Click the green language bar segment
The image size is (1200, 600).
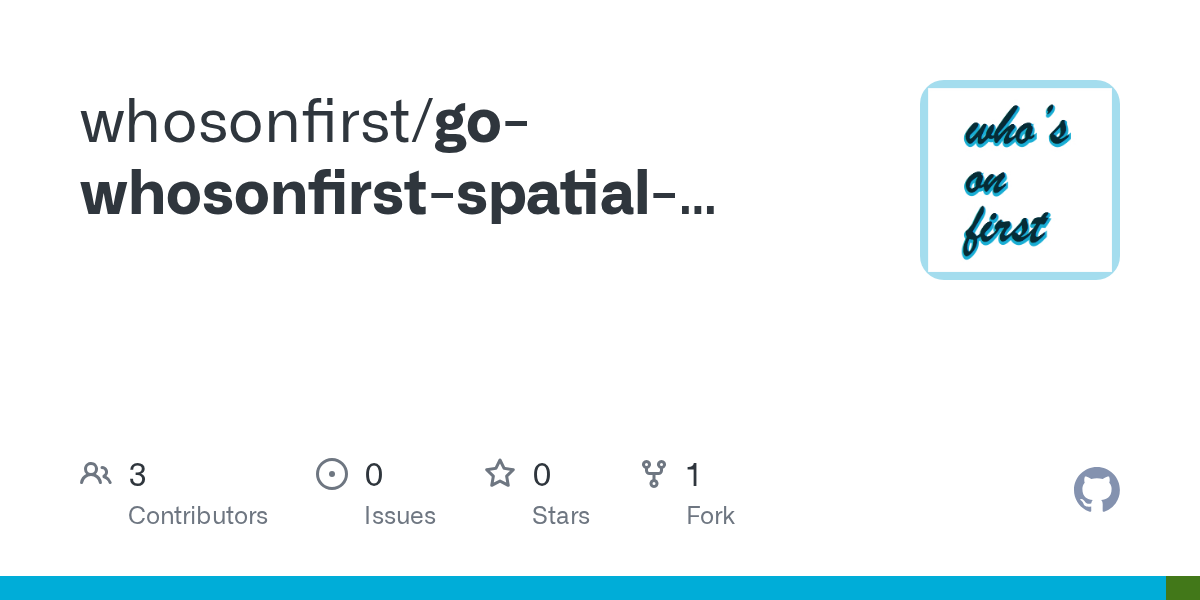coord(1183,588)
